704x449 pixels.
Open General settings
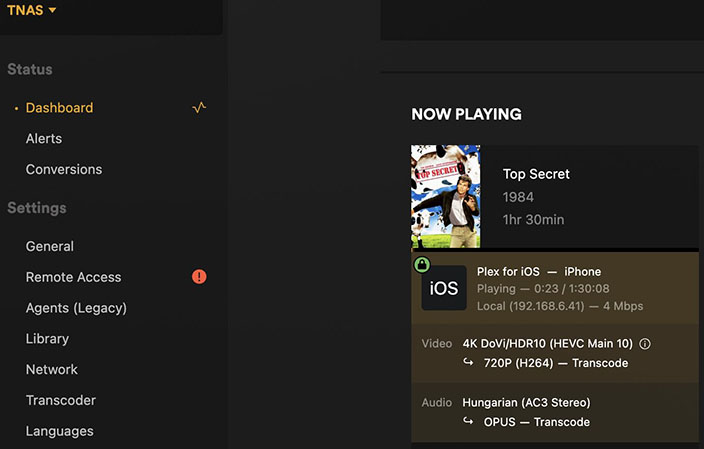point(49,247)
